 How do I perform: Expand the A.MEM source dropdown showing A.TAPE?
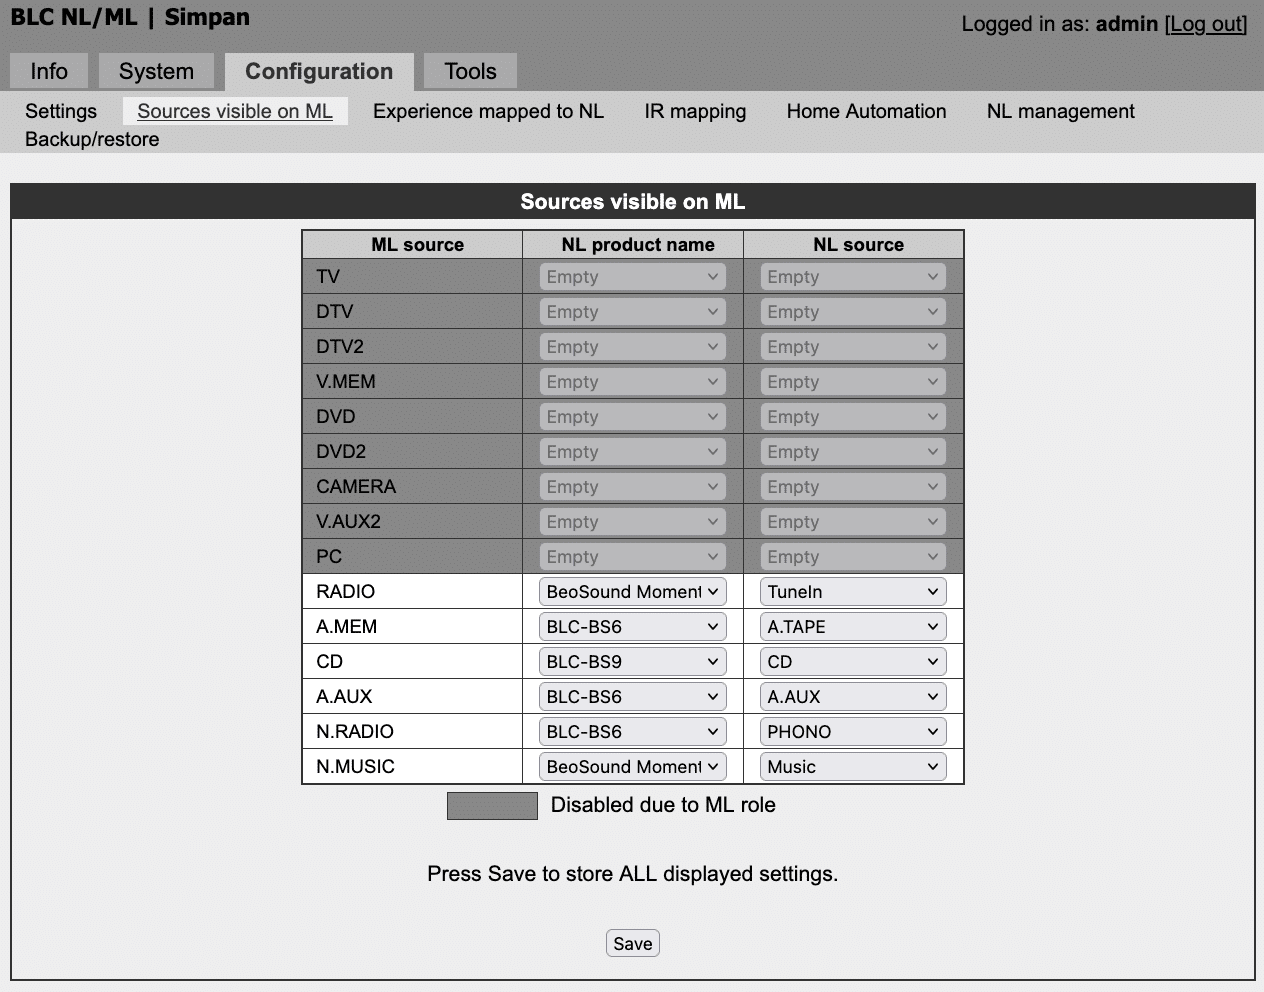(x=853, y=627)
